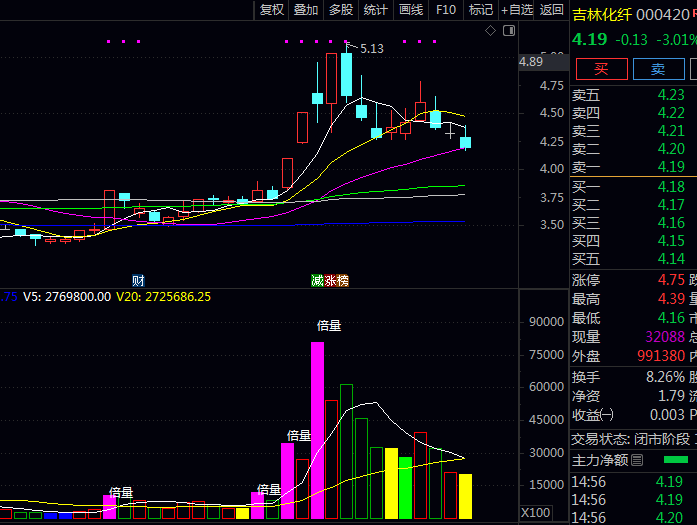Click the 收益(一) 0.003 value
This screenshot has height=525, width=697.
click(x=667, y=415)
